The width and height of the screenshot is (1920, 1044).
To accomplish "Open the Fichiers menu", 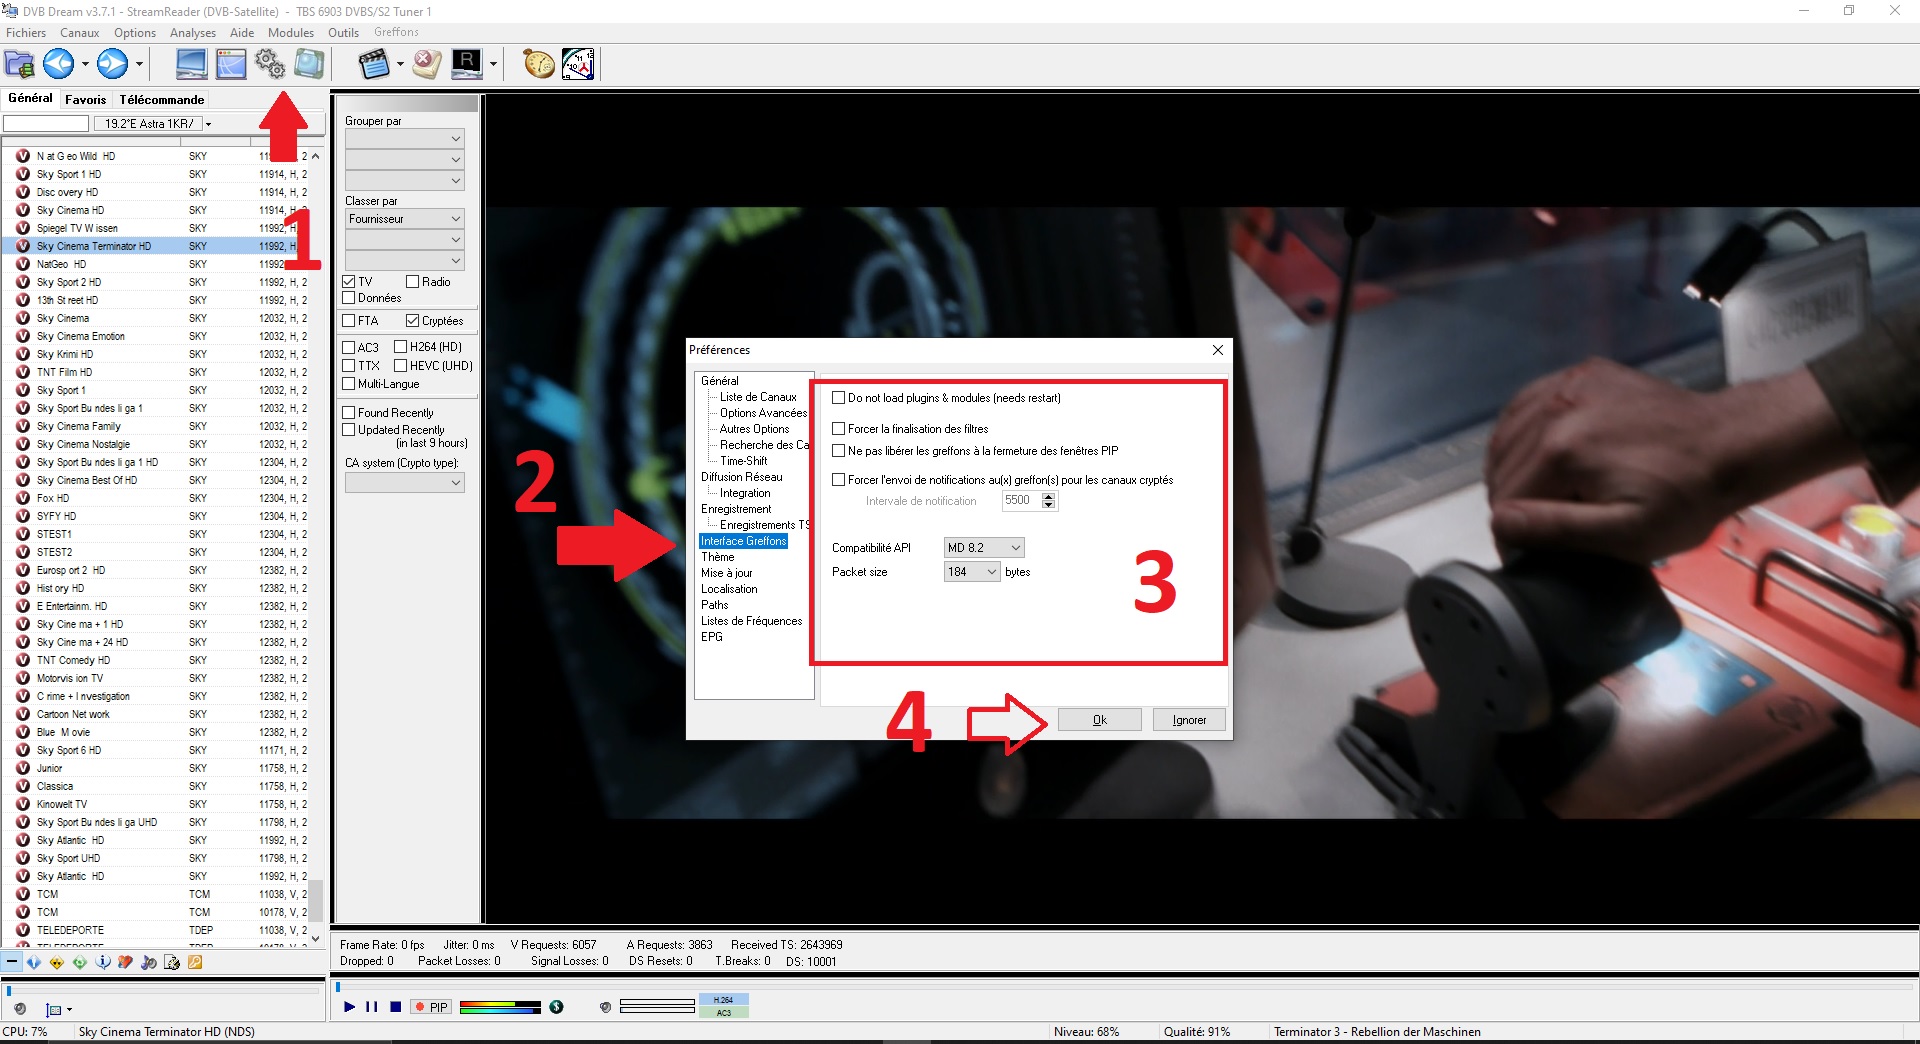I will pyautogui.click(x=26, y=33).
